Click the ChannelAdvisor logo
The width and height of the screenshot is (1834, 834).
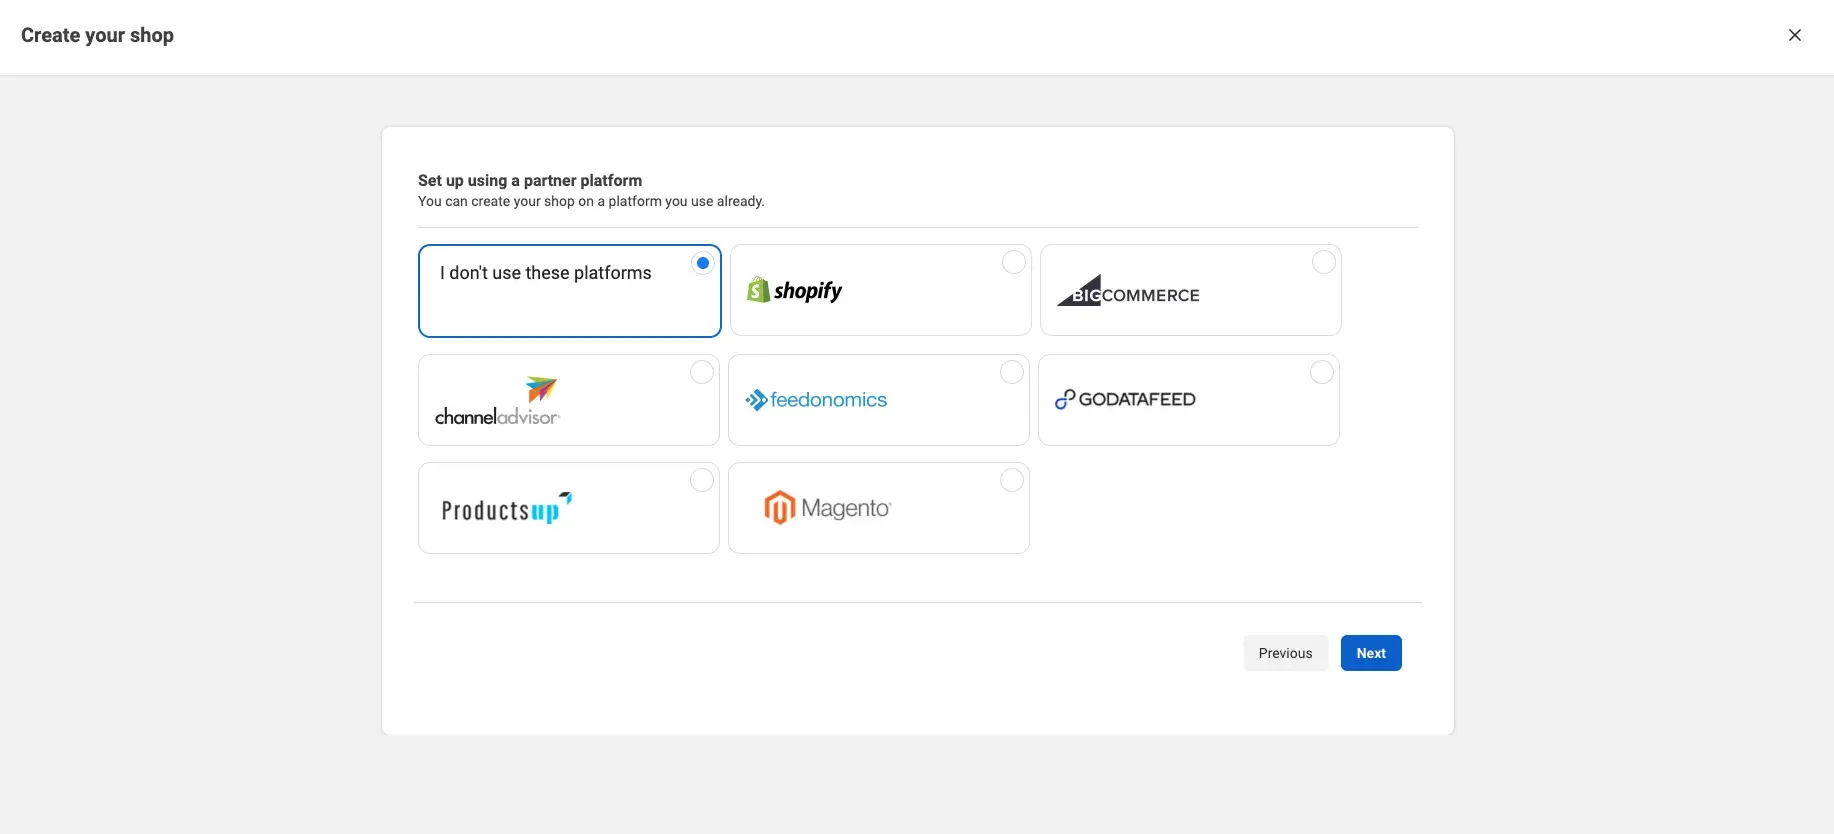point(497,402)
